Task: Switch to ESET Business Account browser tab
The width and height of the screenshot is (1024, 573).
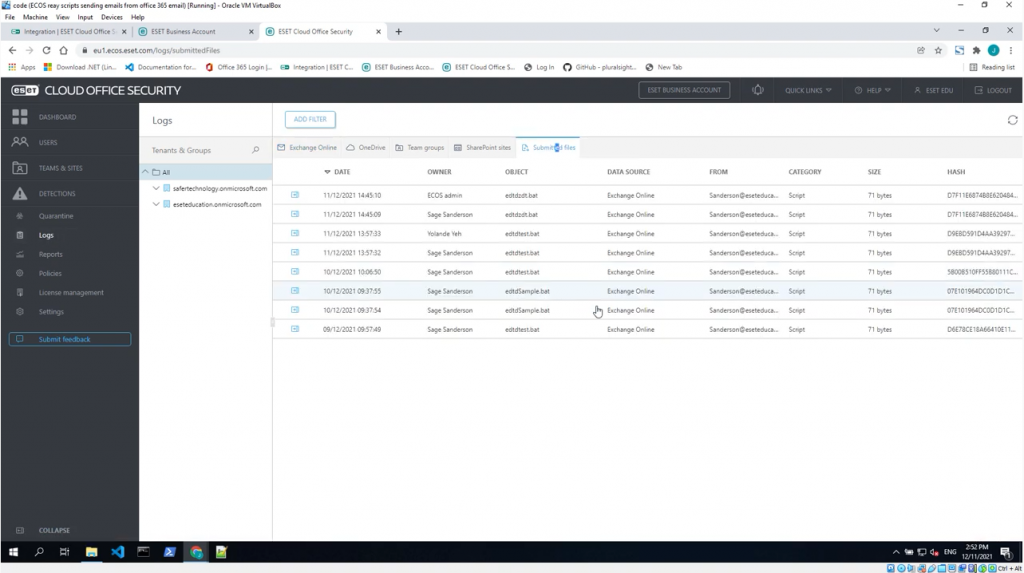Action: coord(196,31)
